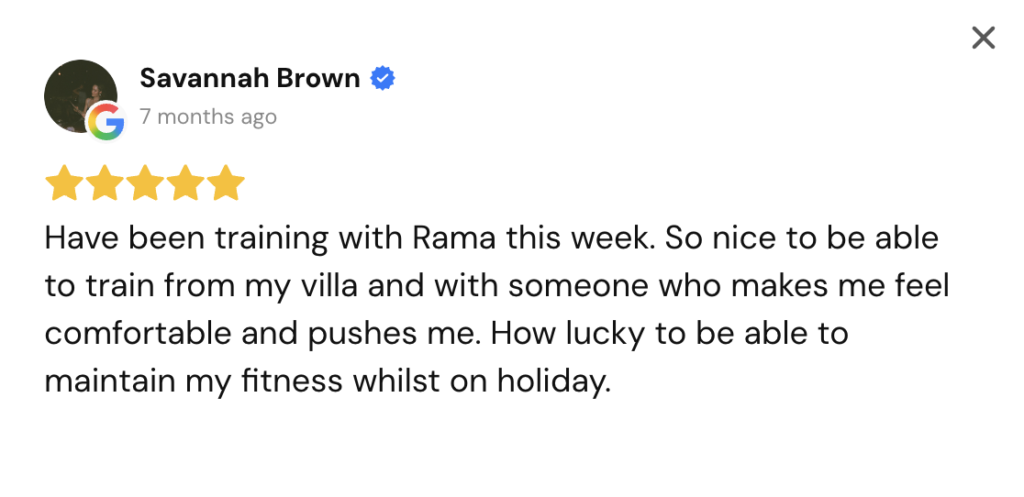1024x497 pixels.
Task: Click the first rating star
Action: [x=63, y=183]
